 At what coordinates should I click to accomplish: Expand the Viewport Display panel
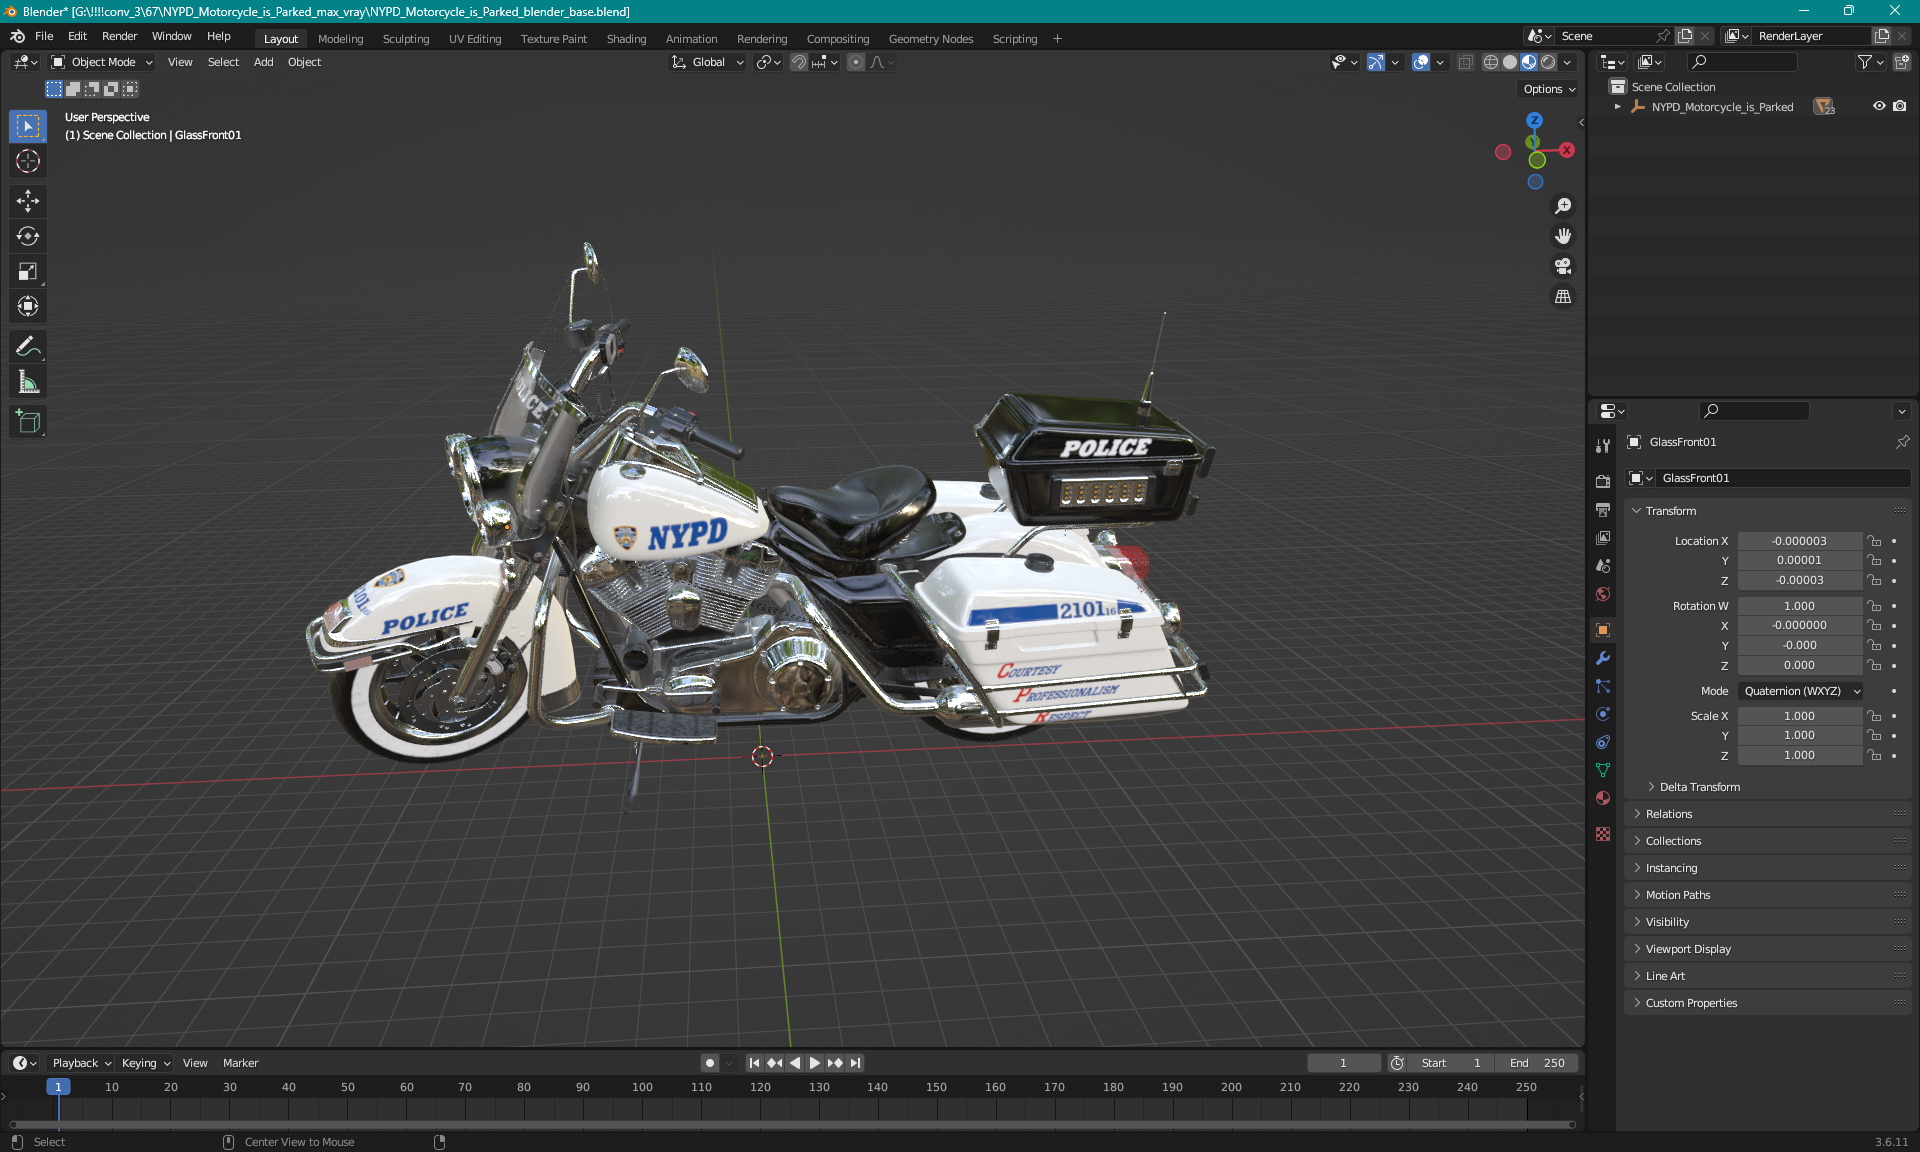[x=1687, y=949]
